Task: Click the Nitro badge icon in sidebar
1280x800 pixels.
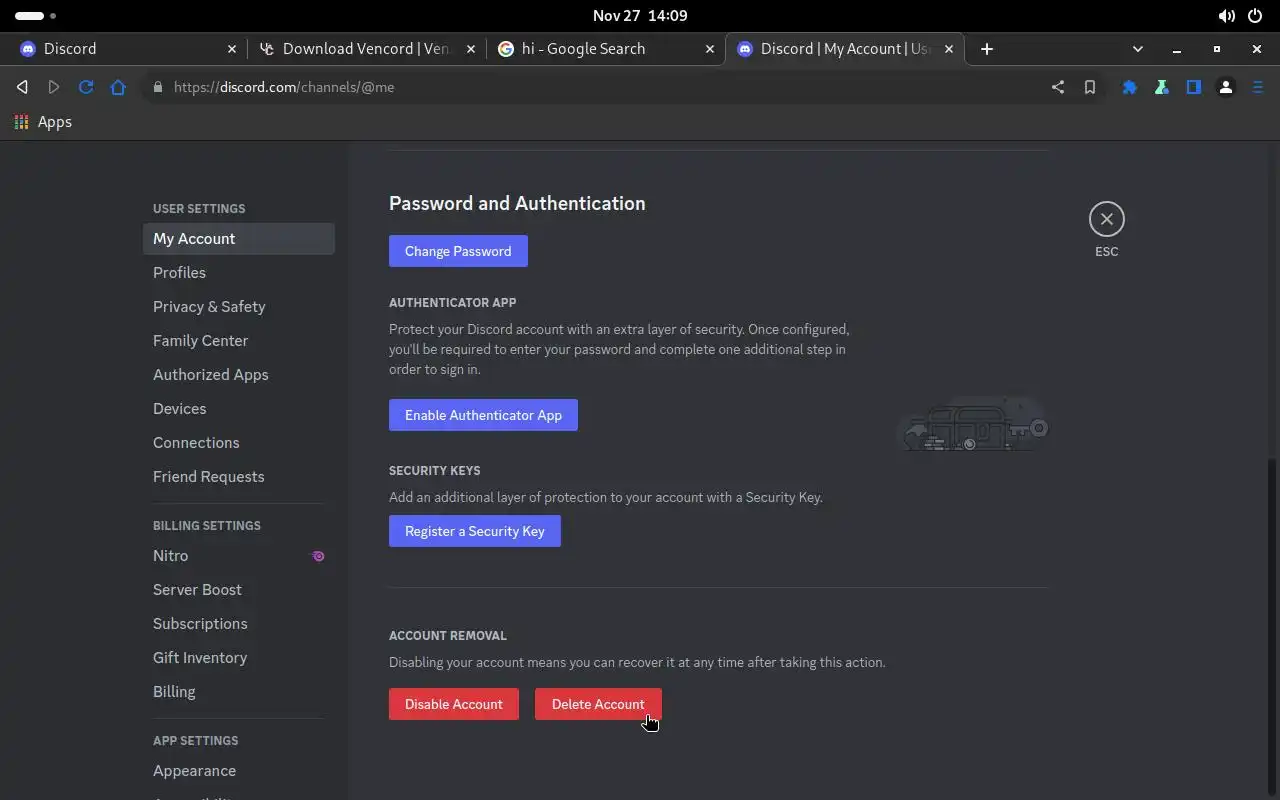Action: pos(318,556)
